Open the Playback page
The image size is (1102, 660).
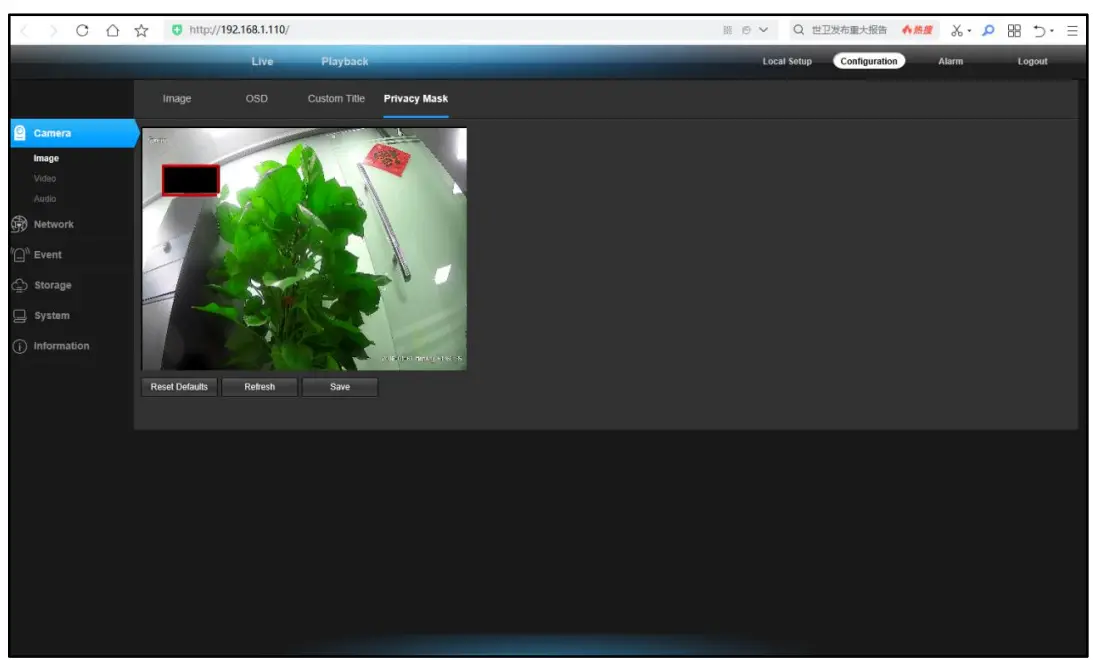[344, 61]
